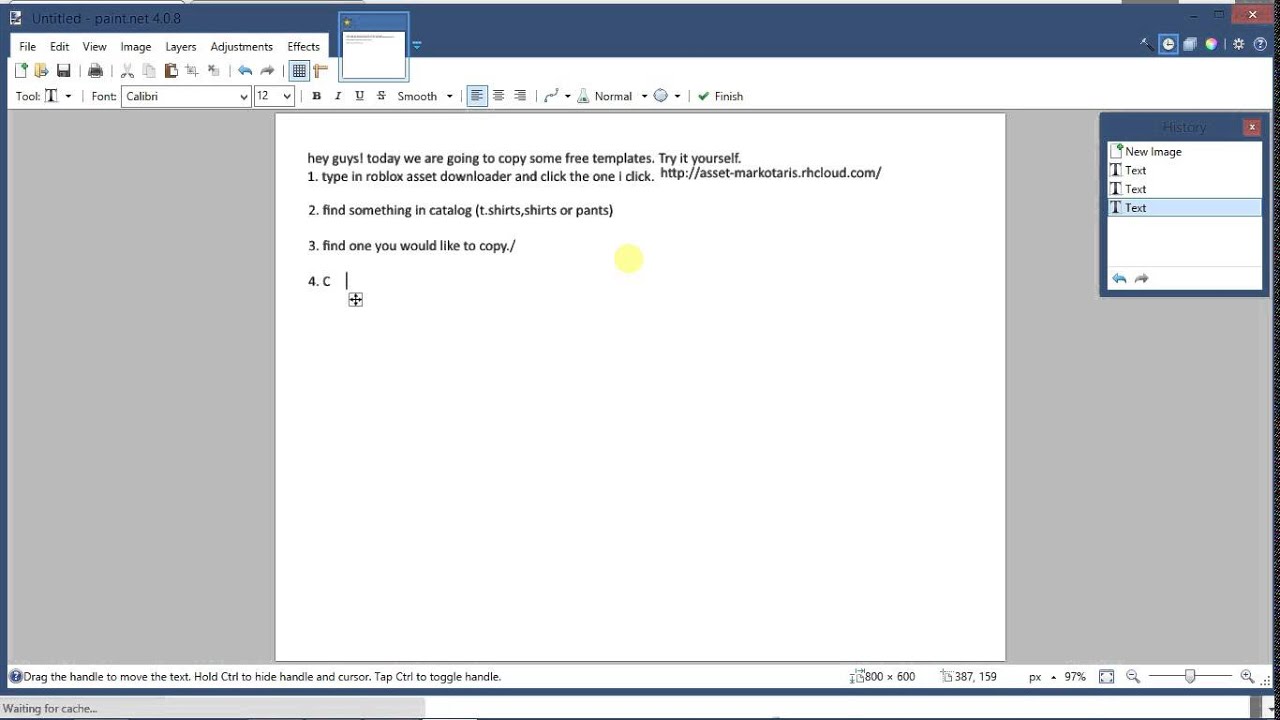
Task: Open the Smooth rendering mode dropdown
Action: click(x=425, y=96)
